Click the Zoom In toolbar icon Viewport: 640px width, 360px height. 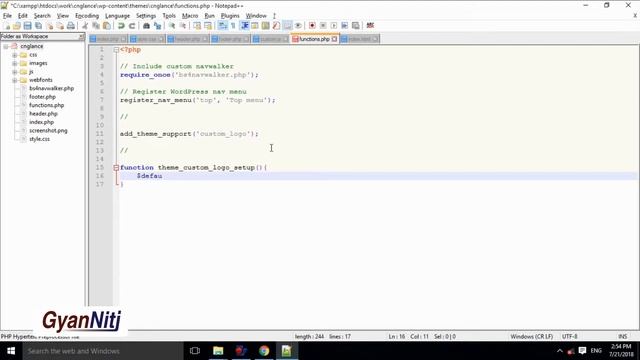(172, 26)
